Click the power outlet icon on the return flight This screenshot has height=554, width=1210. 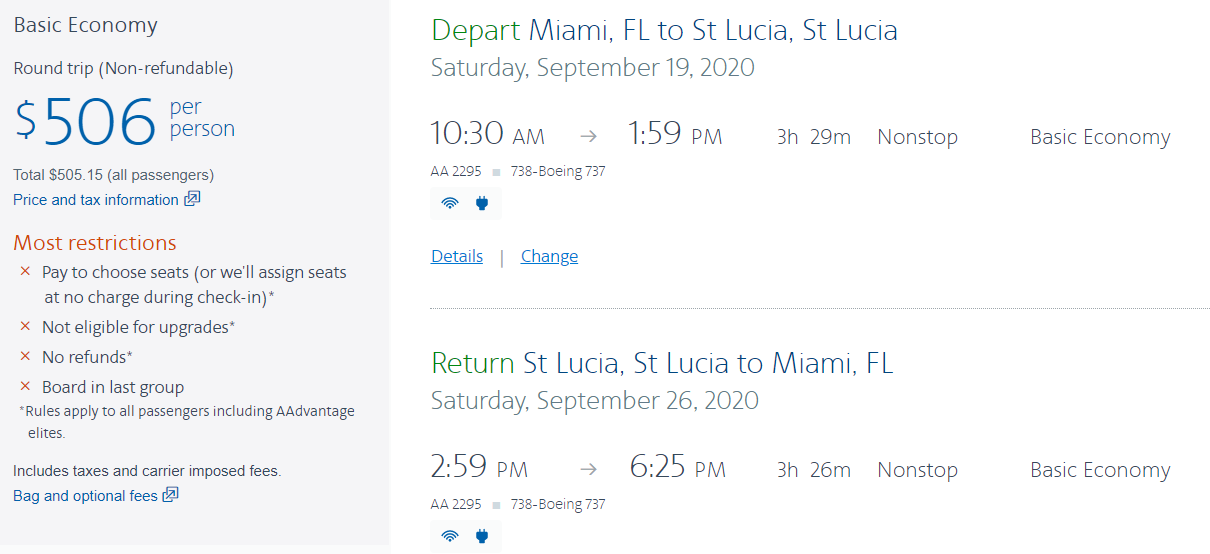tap(482, 537)
